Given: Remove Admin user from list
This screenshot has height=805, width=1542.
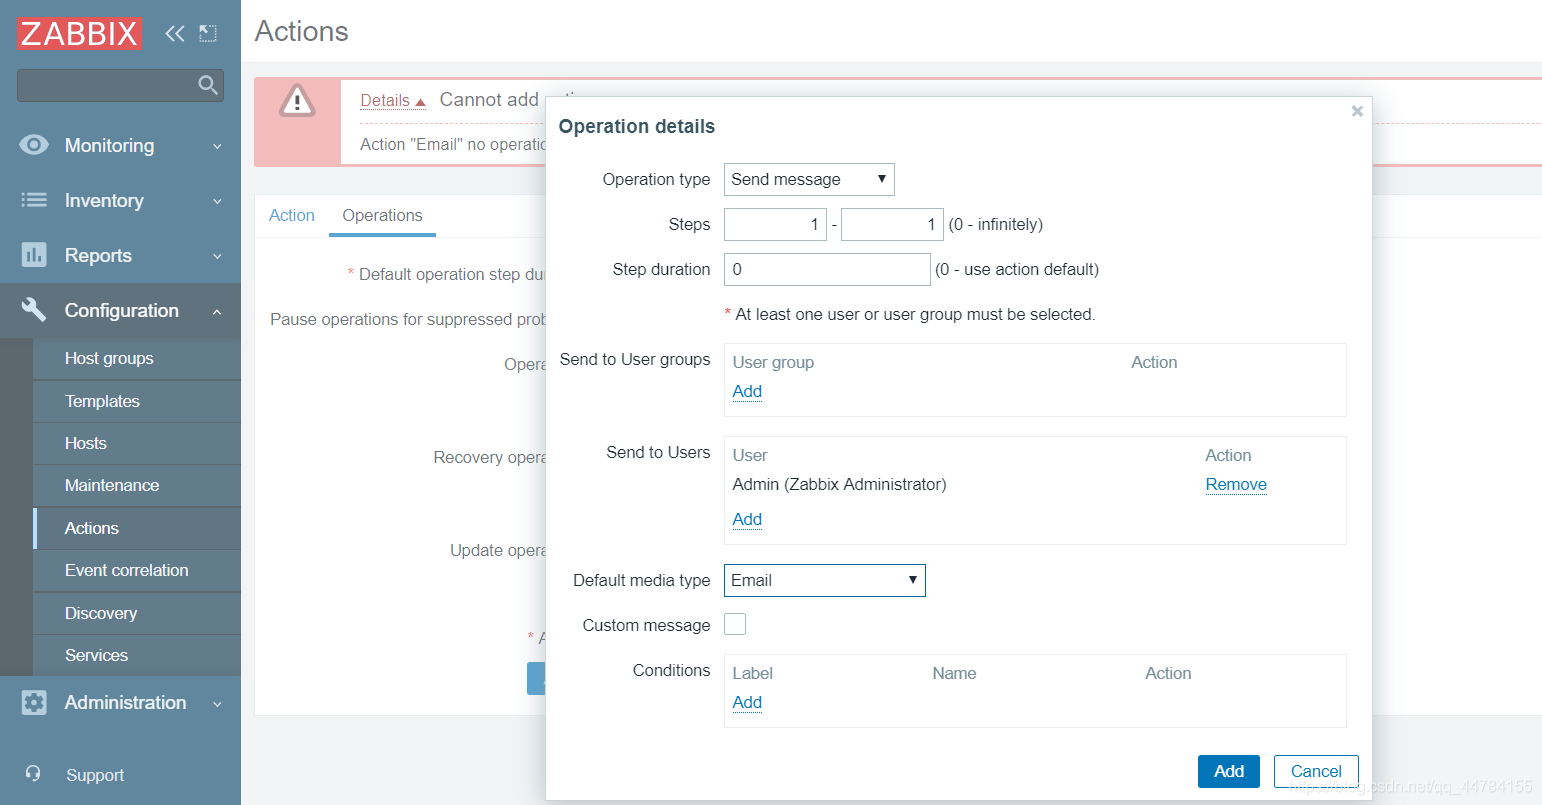Looking at the screenshot, I should pos(1236,484).
